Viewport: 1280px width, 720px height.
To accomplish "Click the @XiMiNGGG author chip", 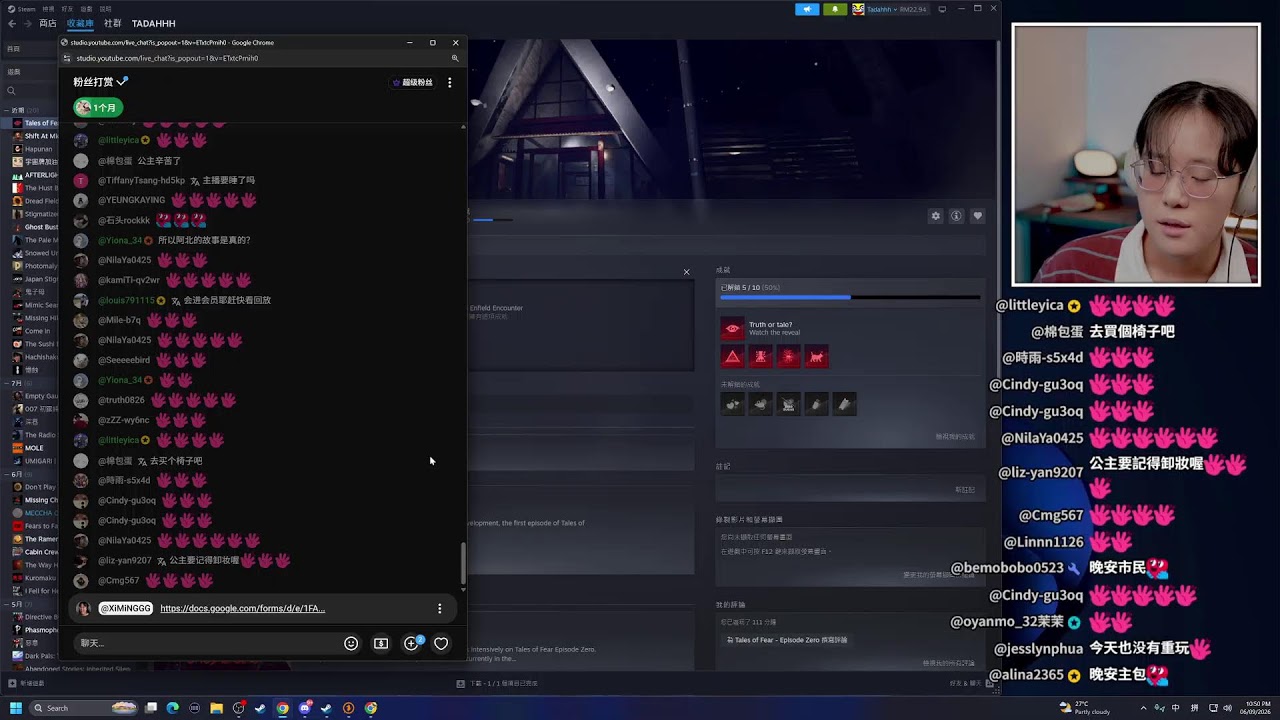I will [125, 608].
